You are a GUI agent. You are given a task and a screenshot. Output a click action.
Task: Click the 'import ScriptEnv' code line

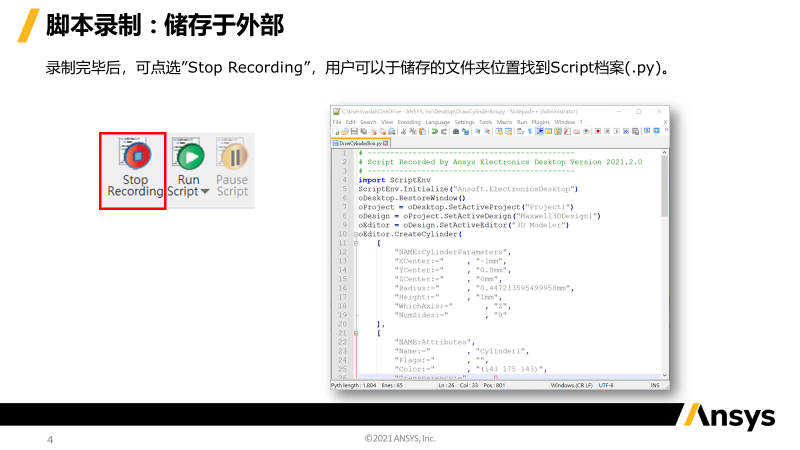(394, 180)
